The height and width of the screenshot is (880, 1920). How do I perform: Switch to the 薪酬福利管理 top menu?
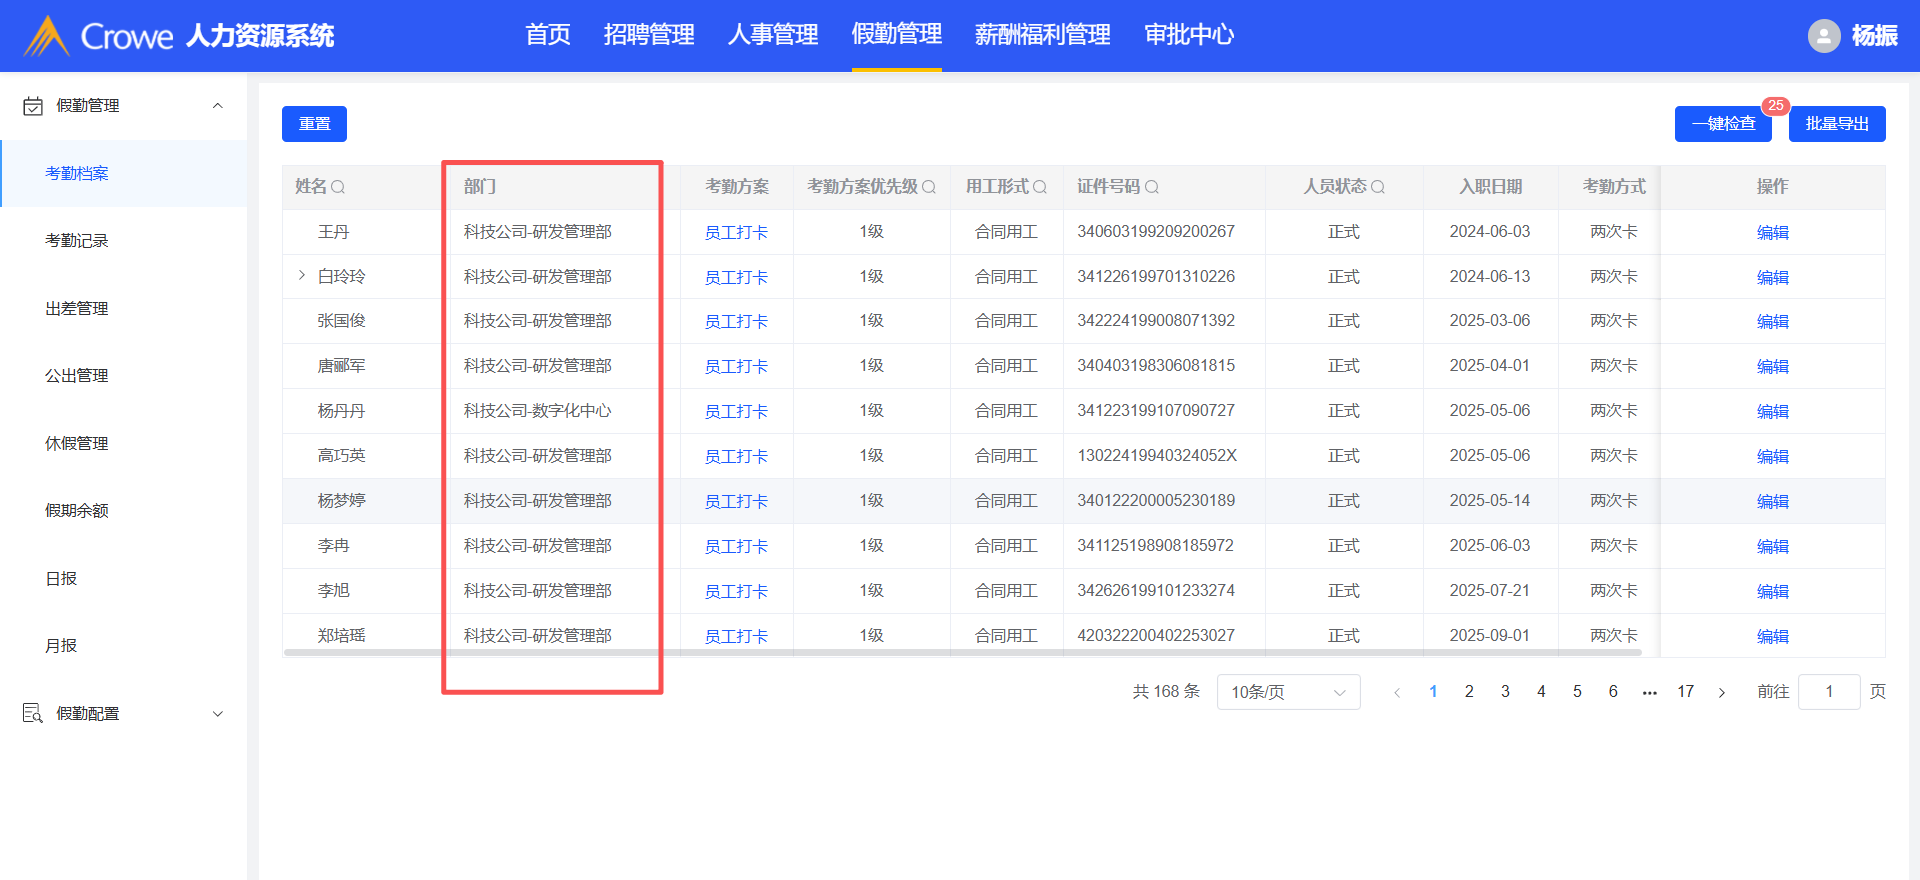[1042, 35]
